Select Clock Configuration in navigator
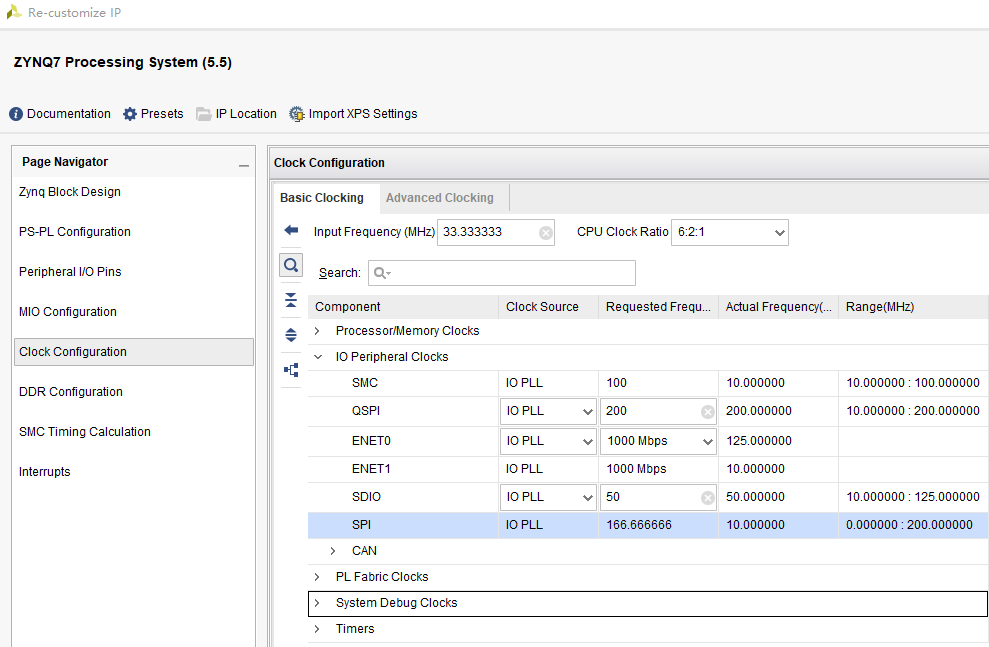Image resolution: width=989 pixels, height=647 pixels. (134, 352)
